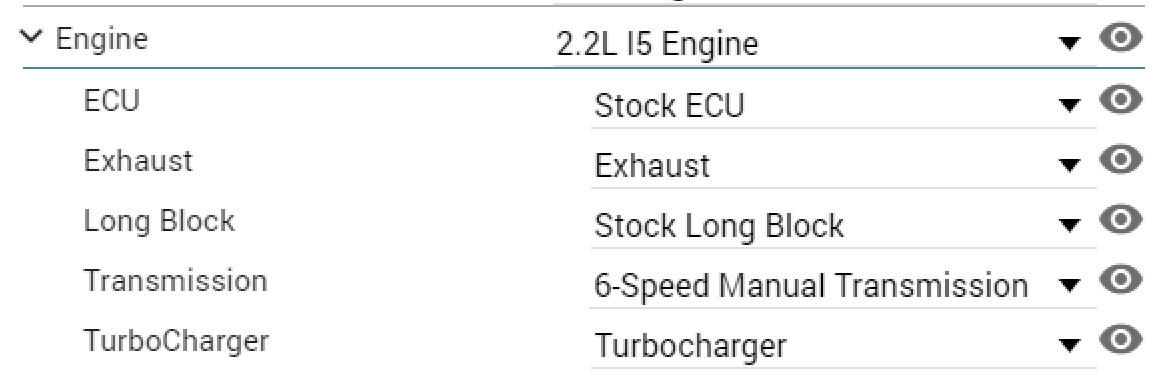Viewport: 1159px width, 377px height.
Task: Select the Transmission slot label
Action: 175,281
